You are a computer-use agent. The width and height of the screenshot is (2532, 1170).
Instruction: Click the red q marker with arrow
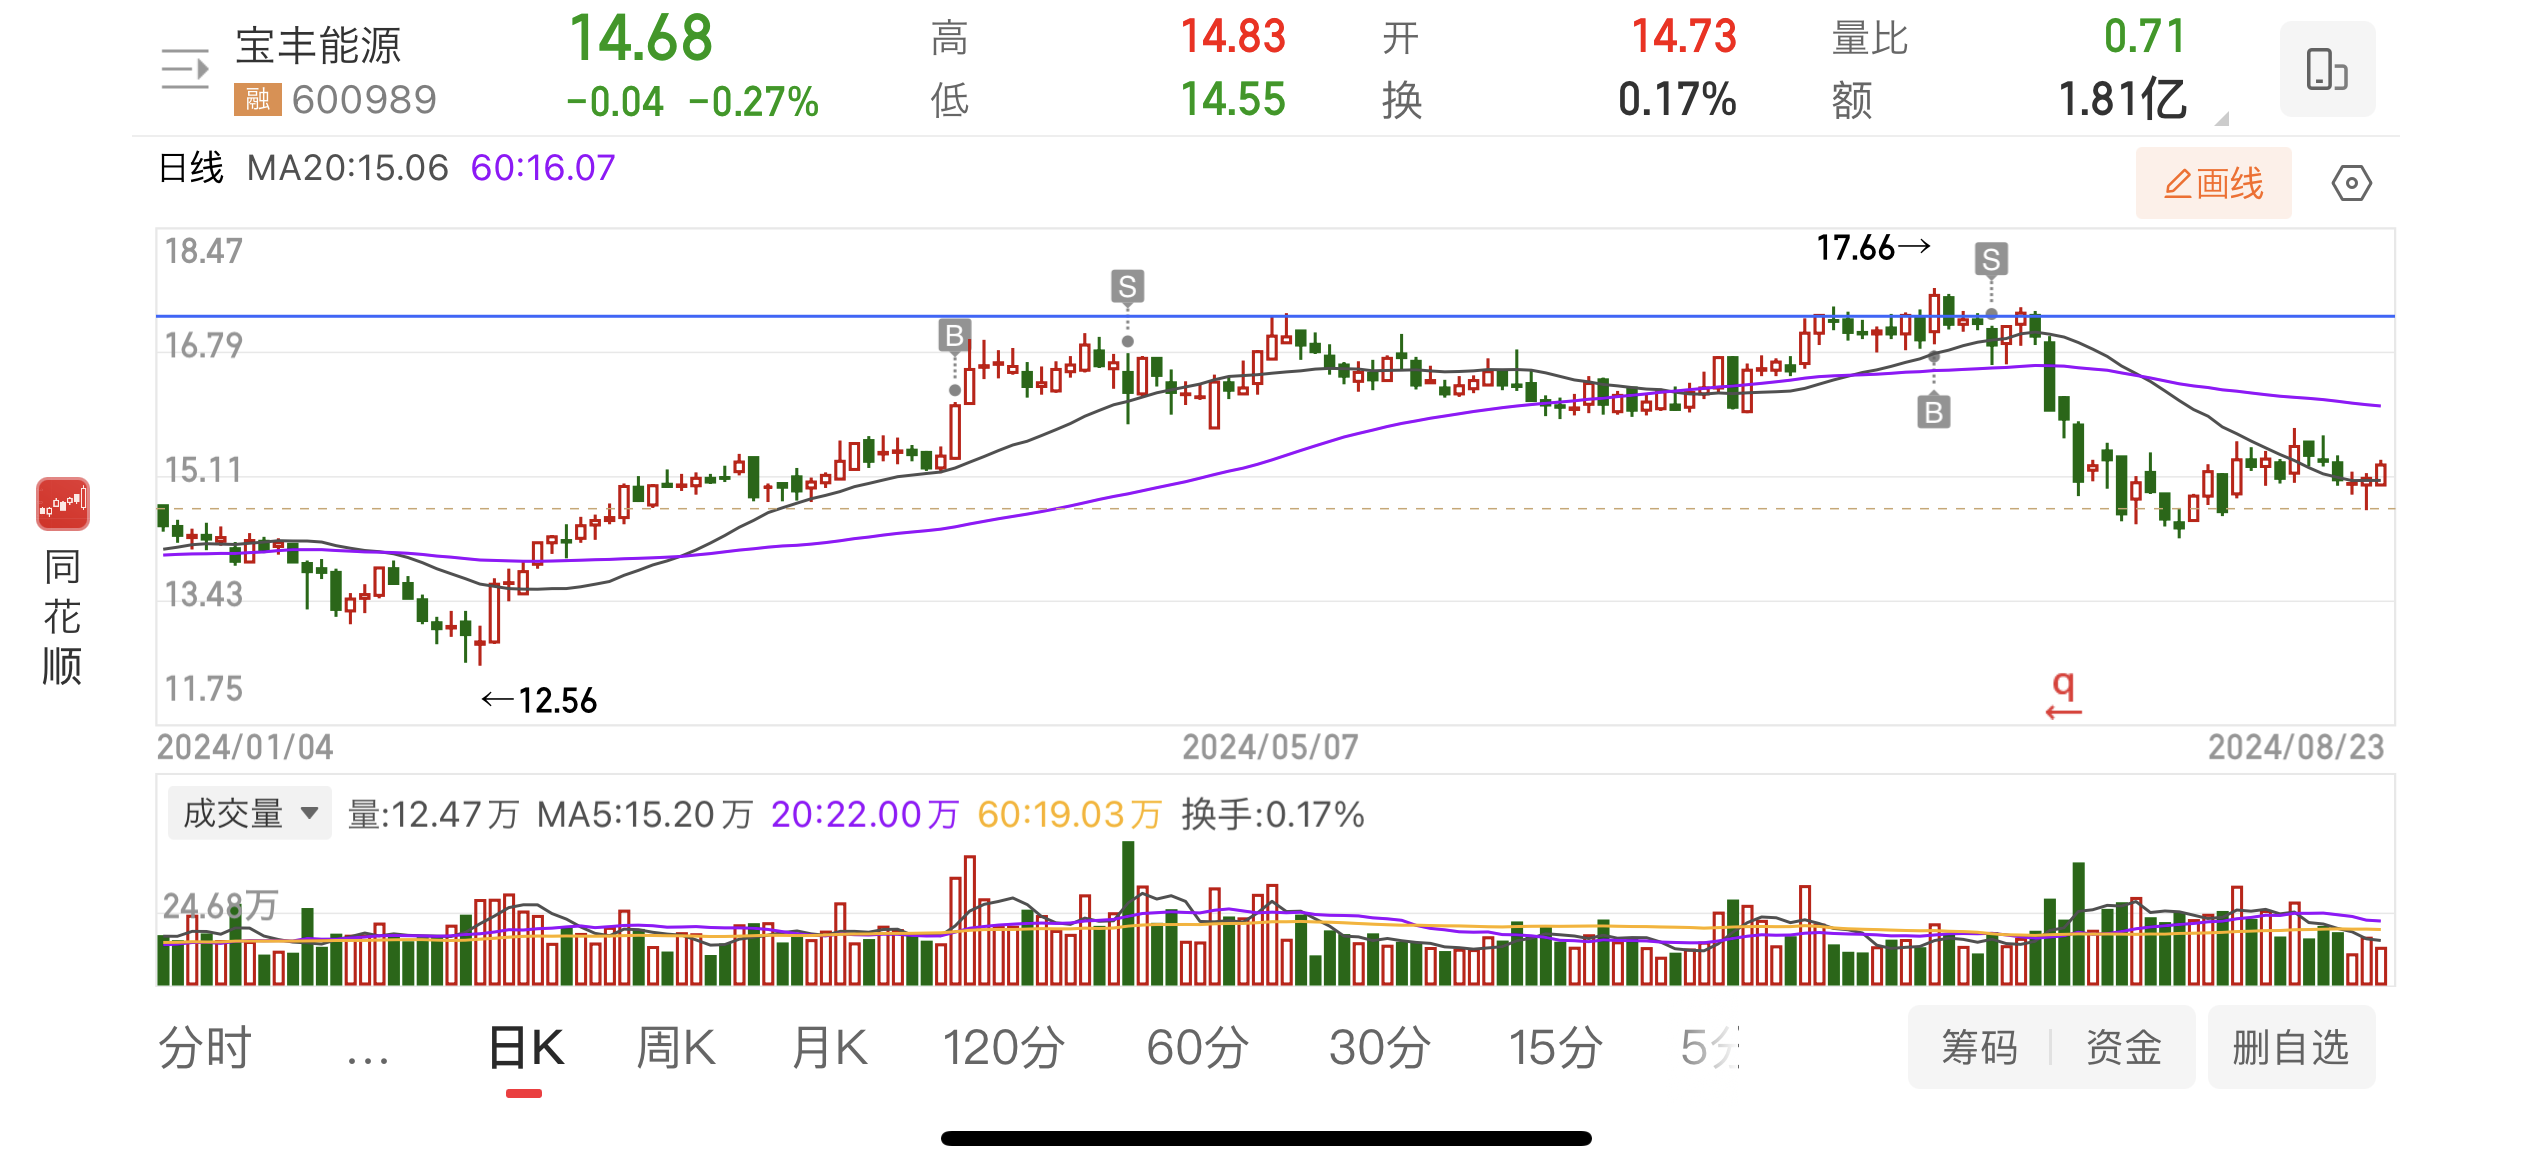[2063, 695]
